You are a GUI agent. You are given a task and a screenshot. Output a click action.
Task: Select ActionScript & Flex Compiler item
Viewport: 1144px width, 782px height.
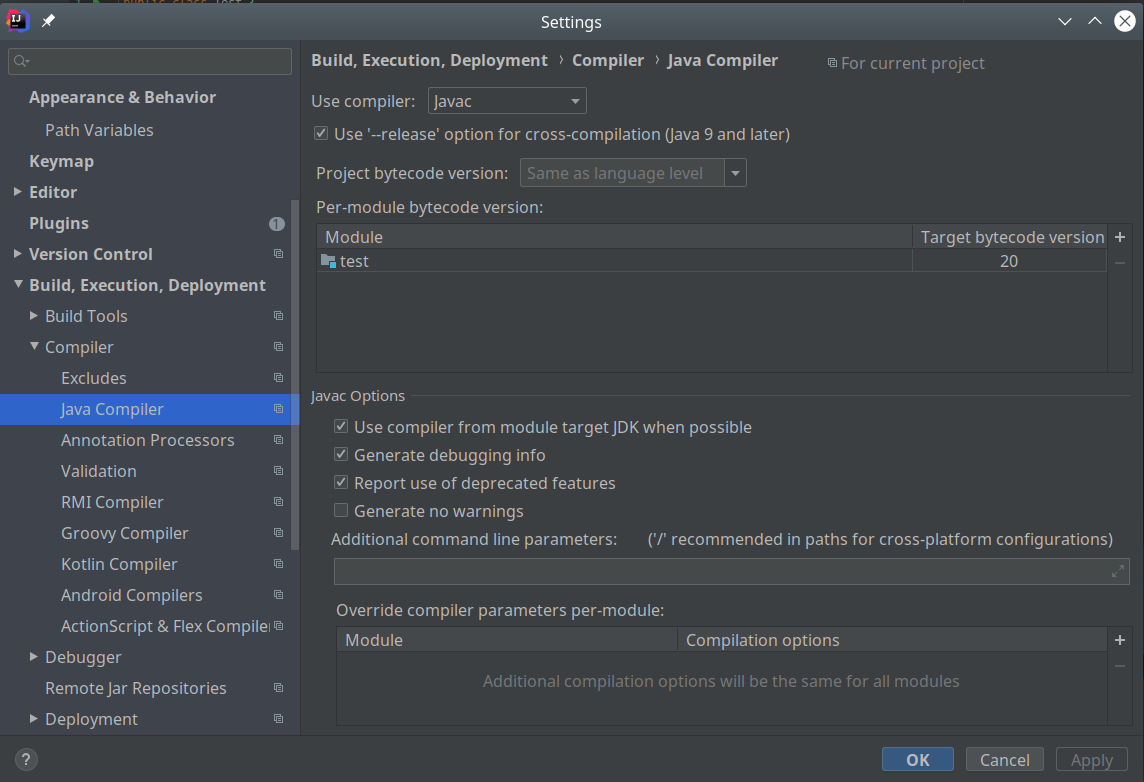[165, 626]
